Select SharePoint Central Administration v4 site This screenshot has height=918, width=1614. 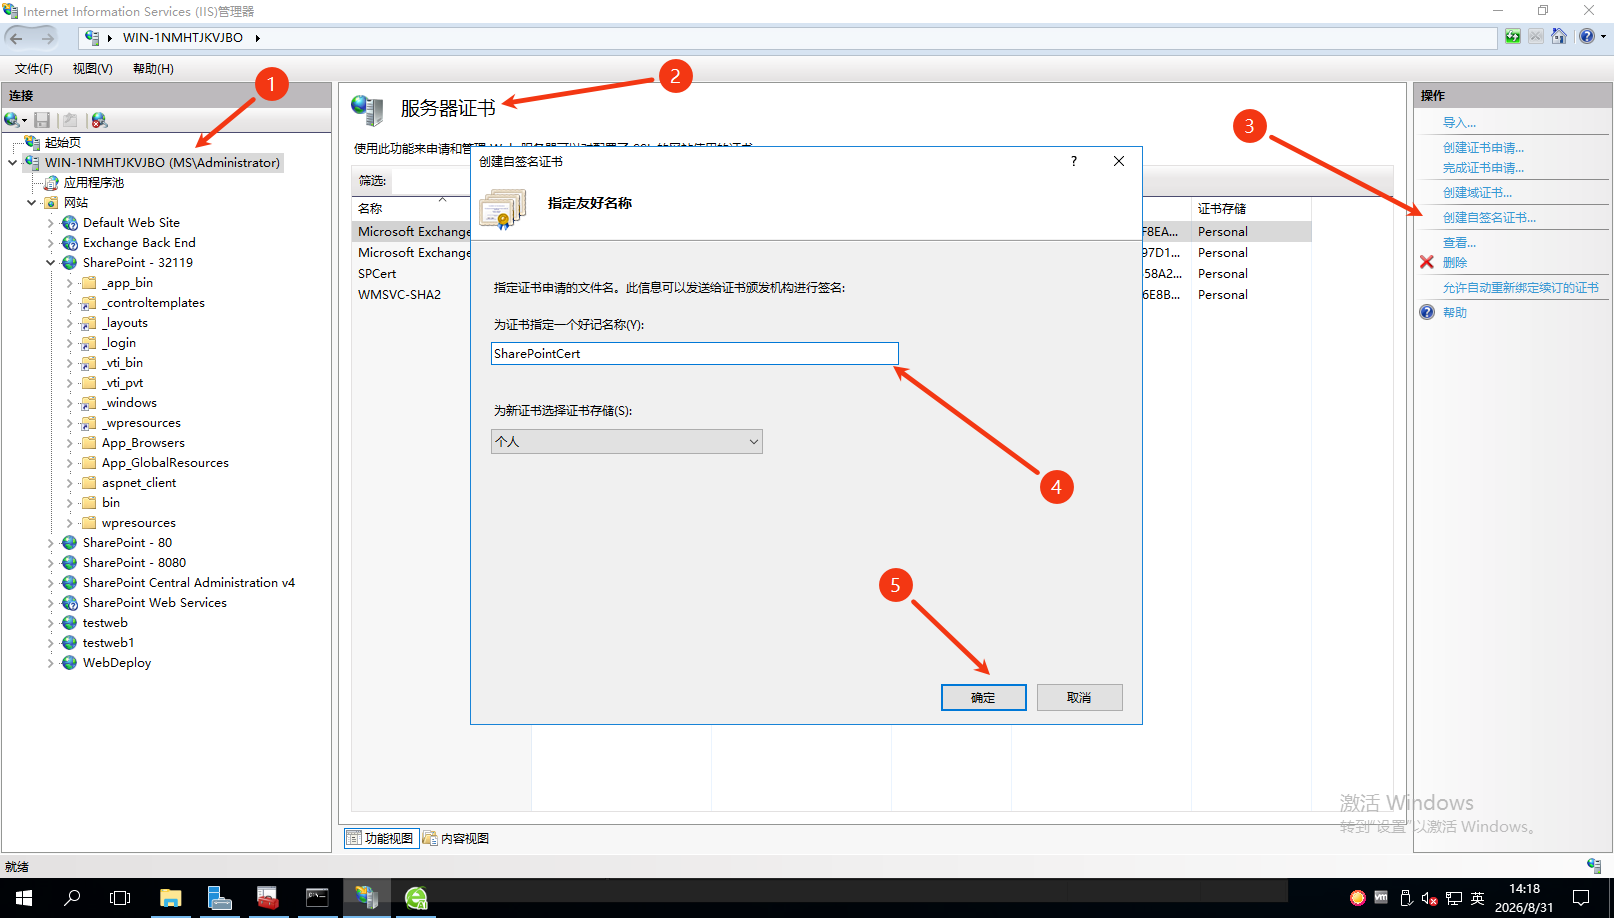pos(189,583)
